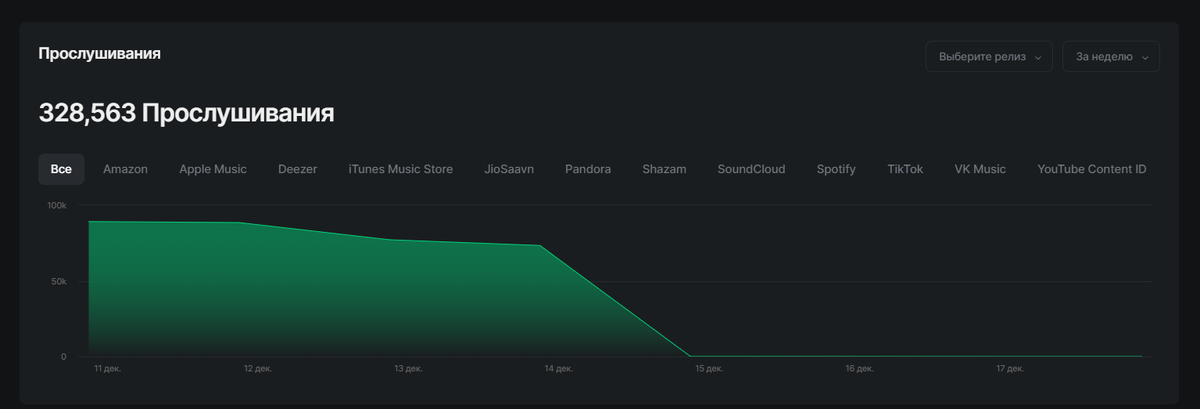Click the 100k y-axis label
This screenshot has height=409, width=1200.
pos(57,205)
